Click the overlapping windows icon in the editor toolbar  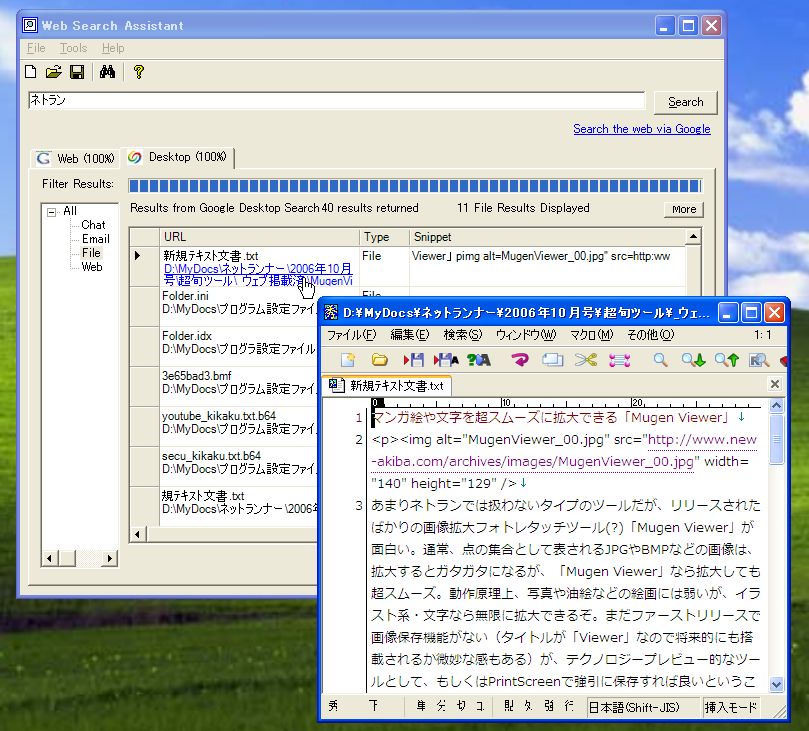click(x=552, y=360)
